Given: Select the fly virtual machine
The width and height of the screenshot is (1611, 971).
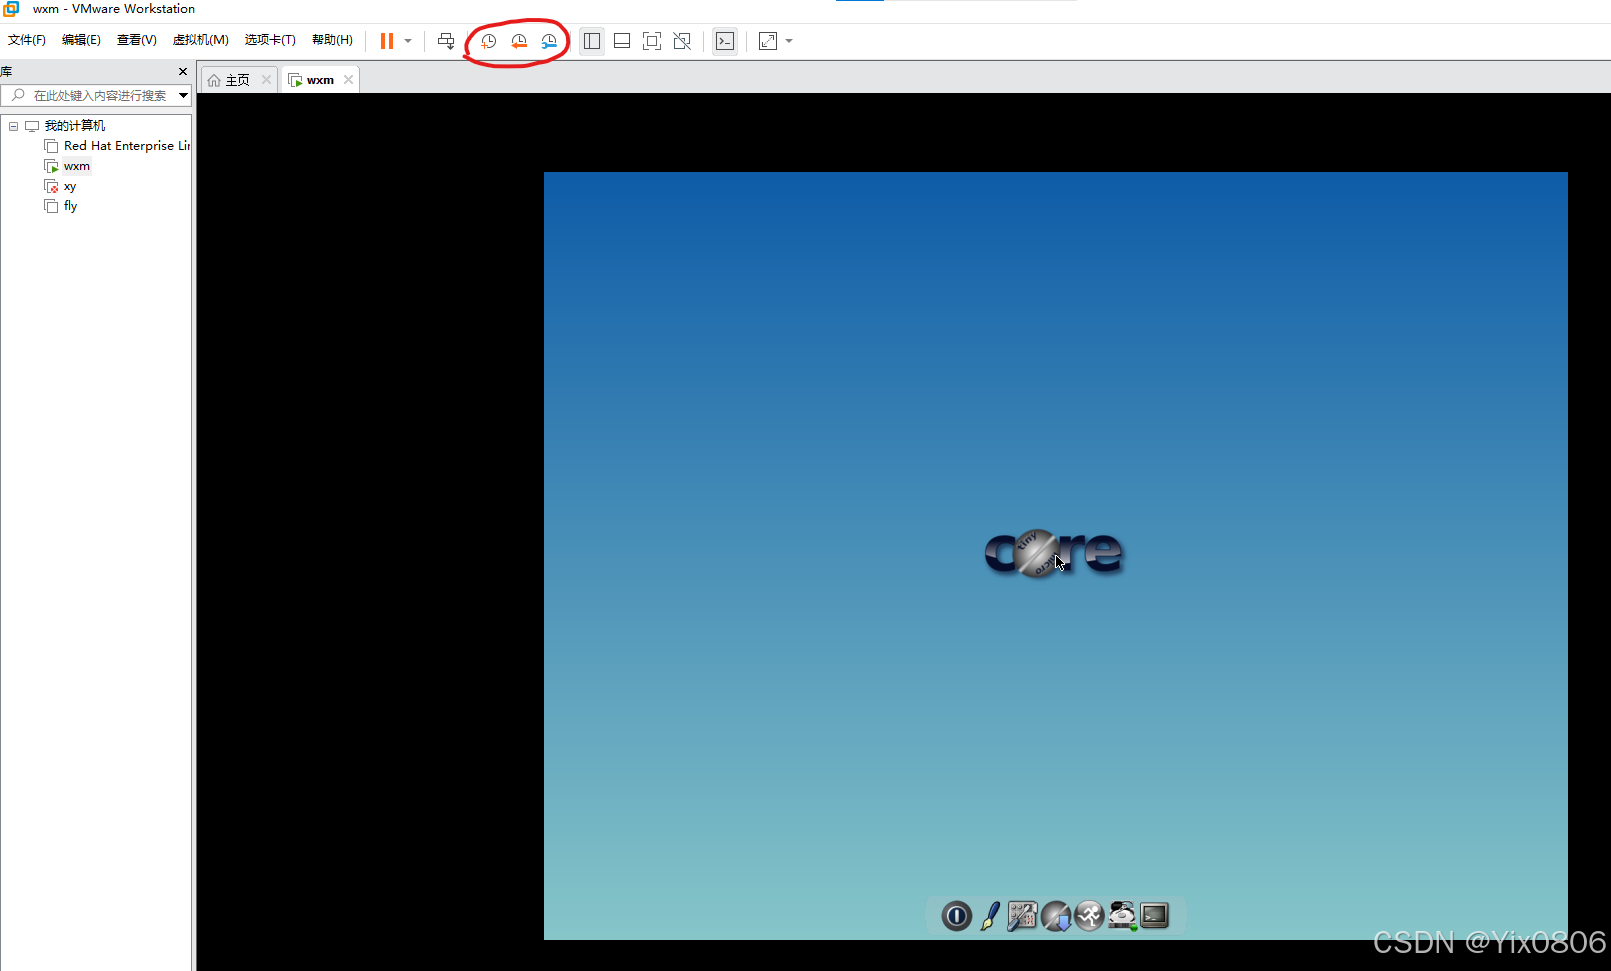Looking at the screenshot, I should [x=70, y=206].
